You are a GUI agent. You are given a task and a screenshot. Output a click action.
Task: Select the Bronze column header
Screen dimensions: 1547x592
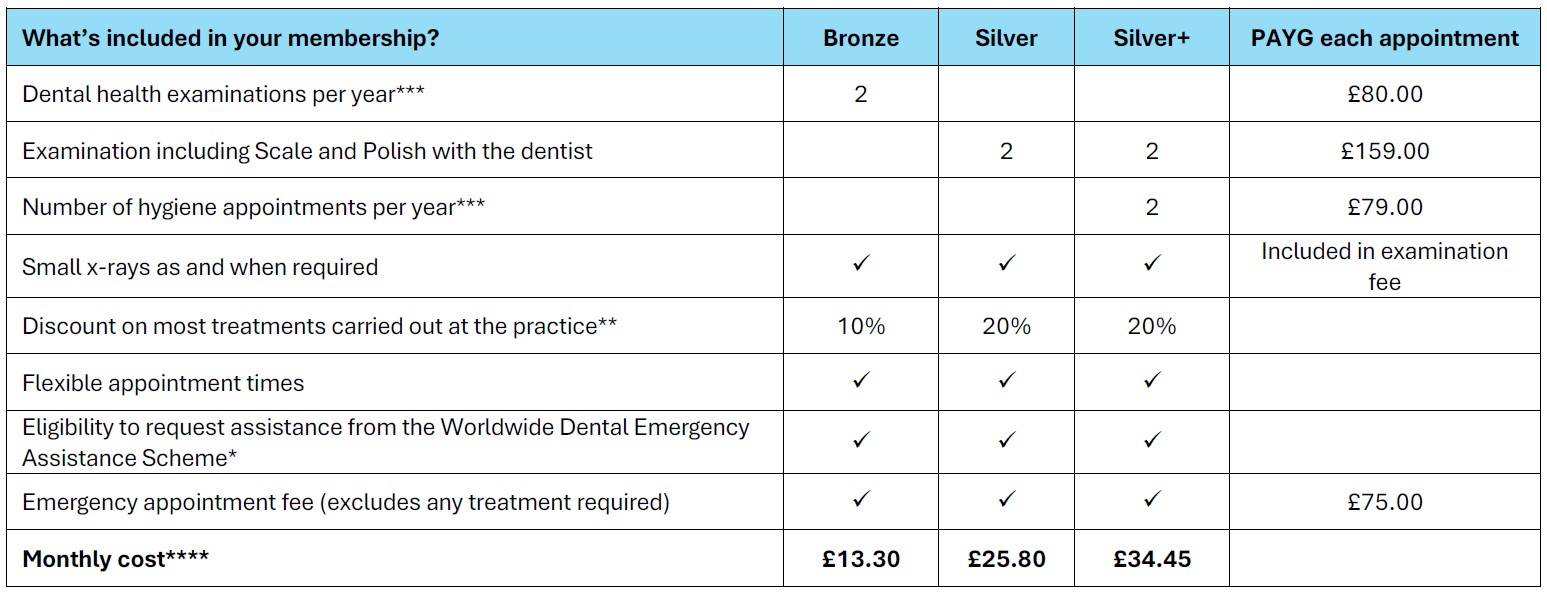[x=861, y=39]
